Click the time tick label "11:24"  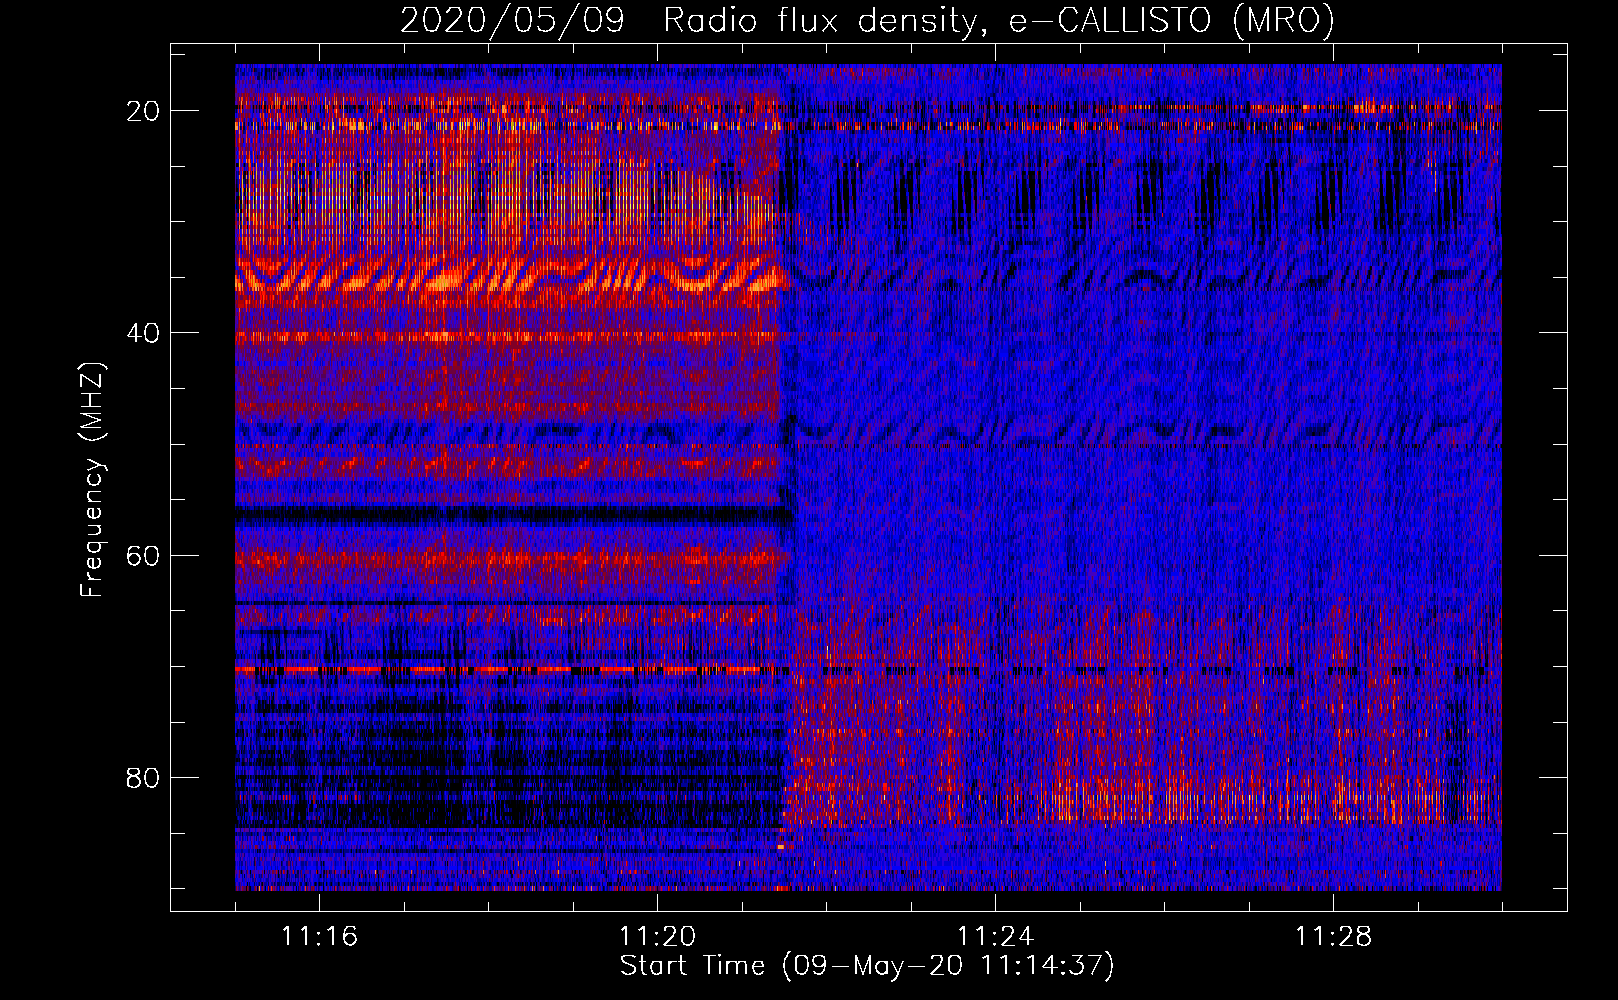pyautogui.click(x=995, y=937)
